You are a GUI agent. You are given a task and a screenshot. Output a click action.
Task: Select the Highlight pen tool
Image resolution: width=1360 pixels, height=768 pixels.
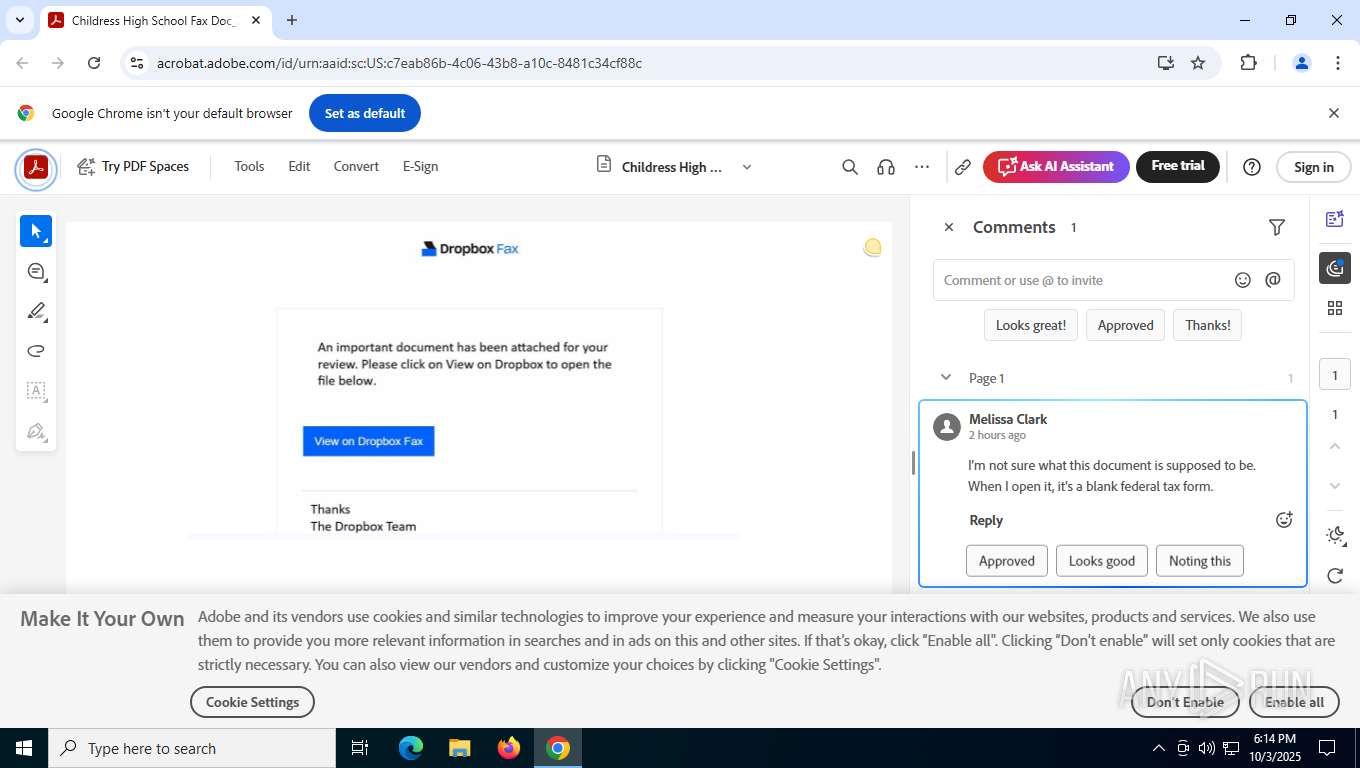(36, 311)
